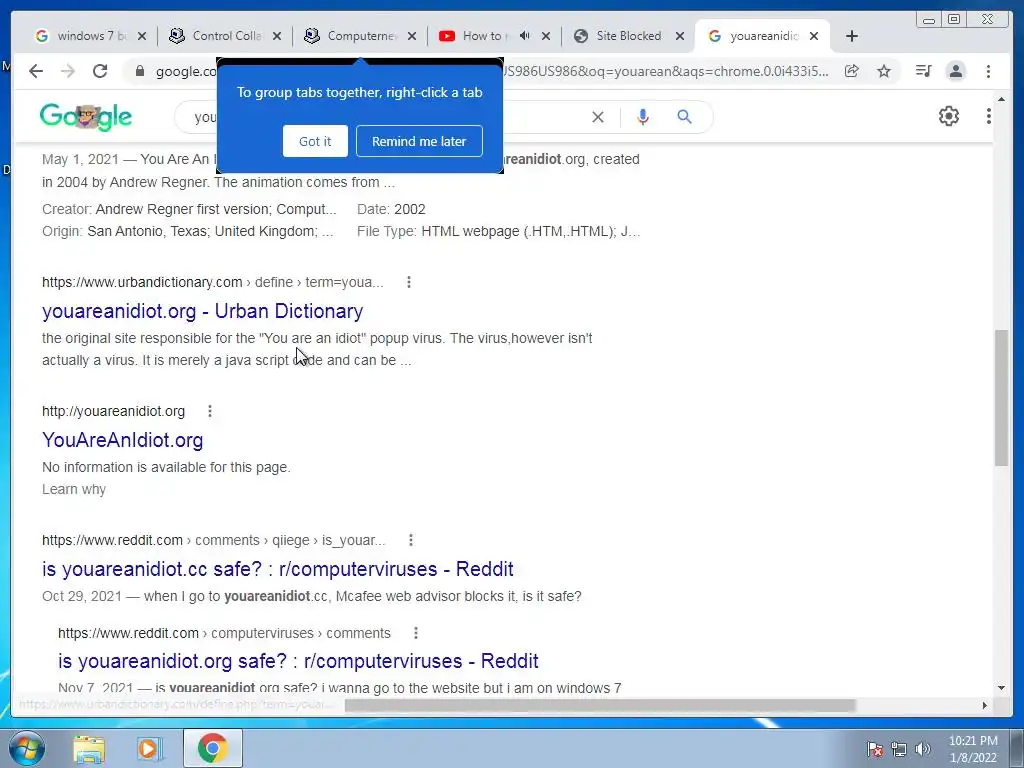This screenshot has width=1024, height=768.
Task: Click the blue magnifier search icon
Action: point(684,117)
